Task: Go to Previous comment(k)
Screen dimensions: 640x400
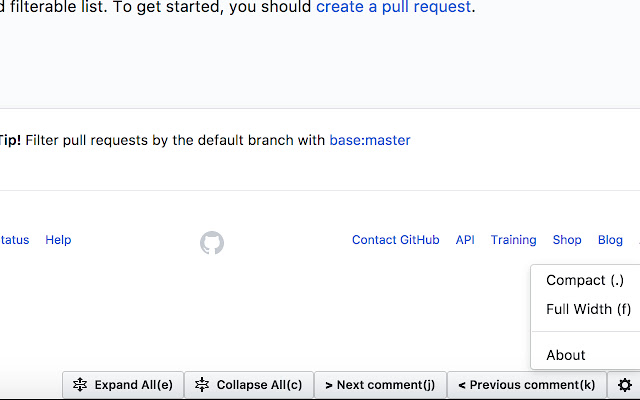Action: [526, 385]
